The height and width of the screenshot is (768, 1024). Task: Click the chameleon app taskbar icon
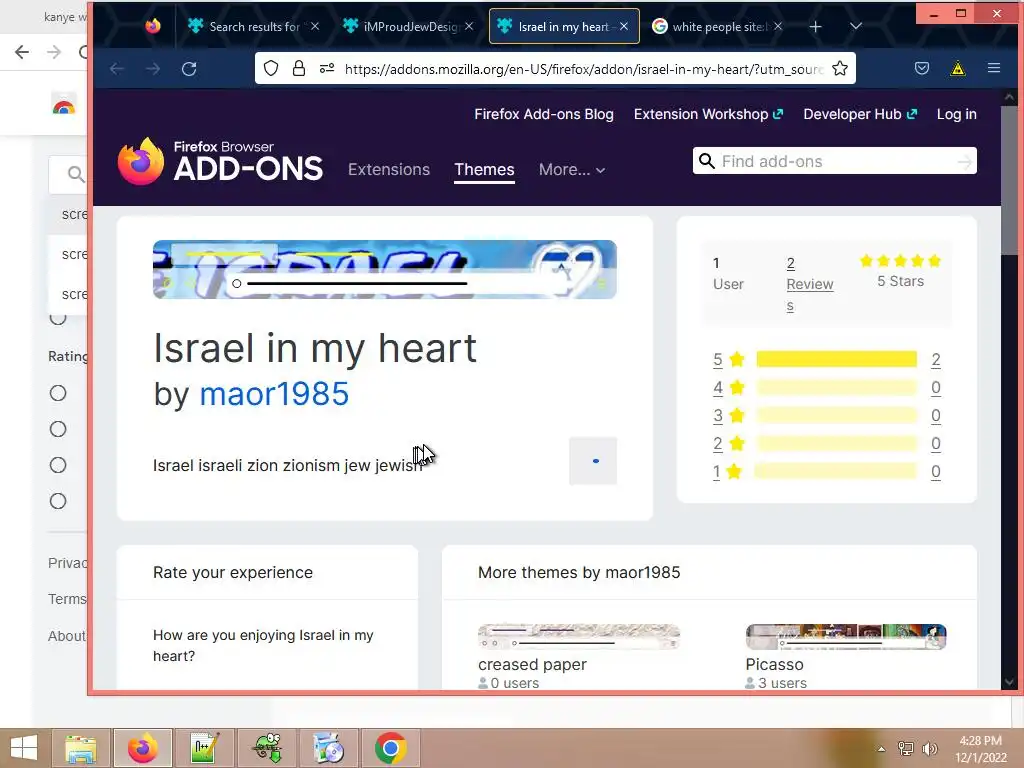(x=266, y=748)
